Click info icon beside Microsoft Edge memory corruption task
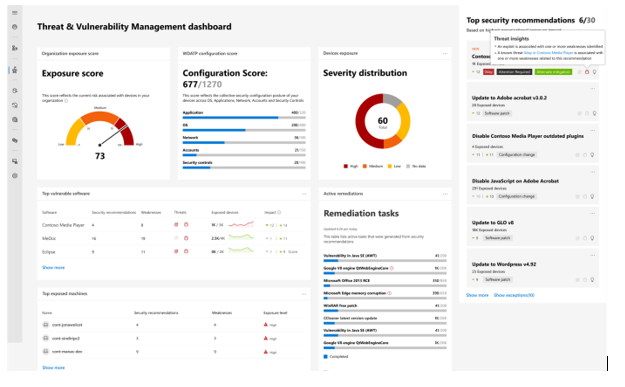 click(x=389, y=293)
